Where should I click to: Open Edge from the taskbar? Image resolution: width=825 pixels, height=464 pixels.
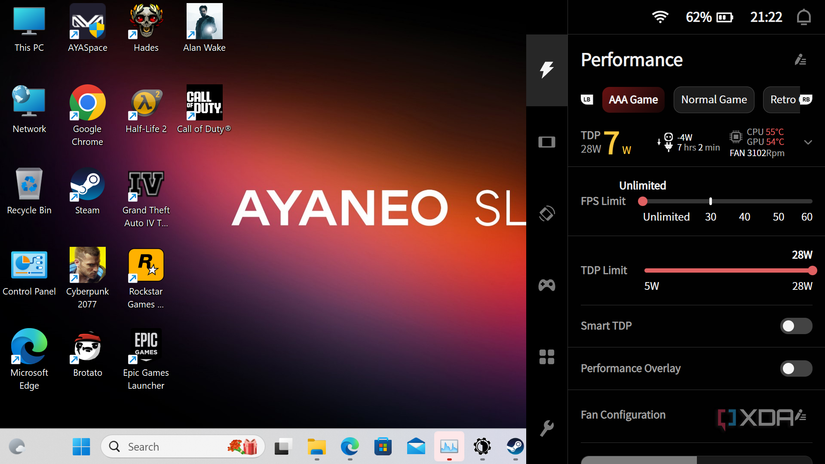349,447
